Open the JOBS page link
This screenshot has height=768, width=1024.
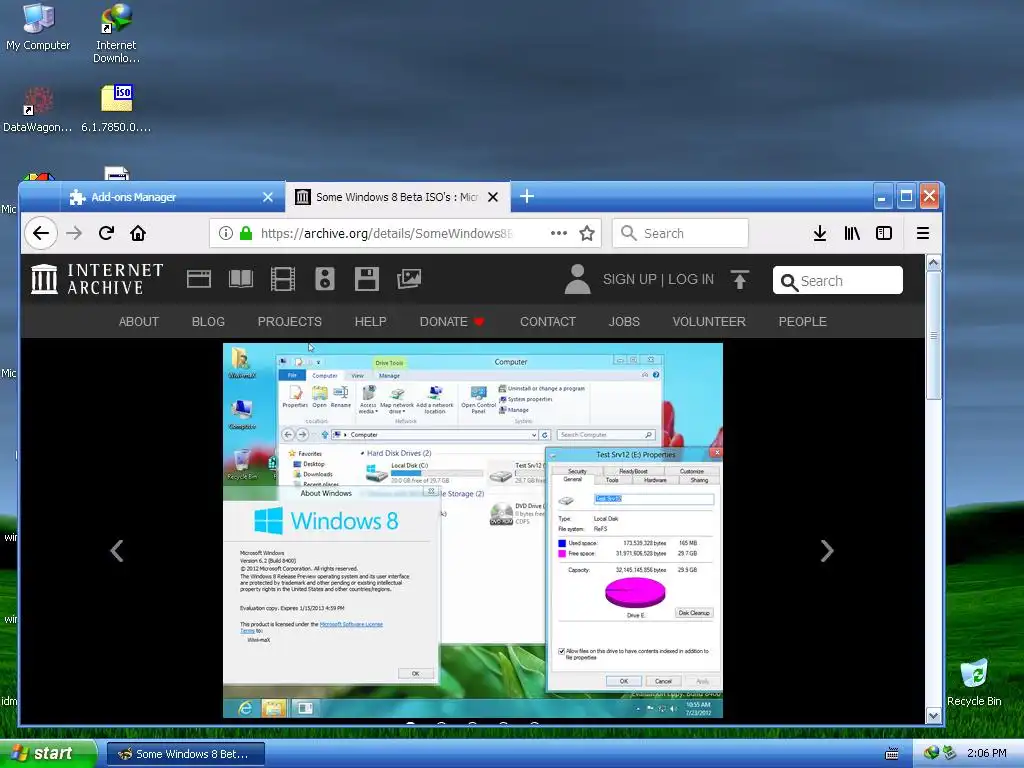click(x=624, y=322)
